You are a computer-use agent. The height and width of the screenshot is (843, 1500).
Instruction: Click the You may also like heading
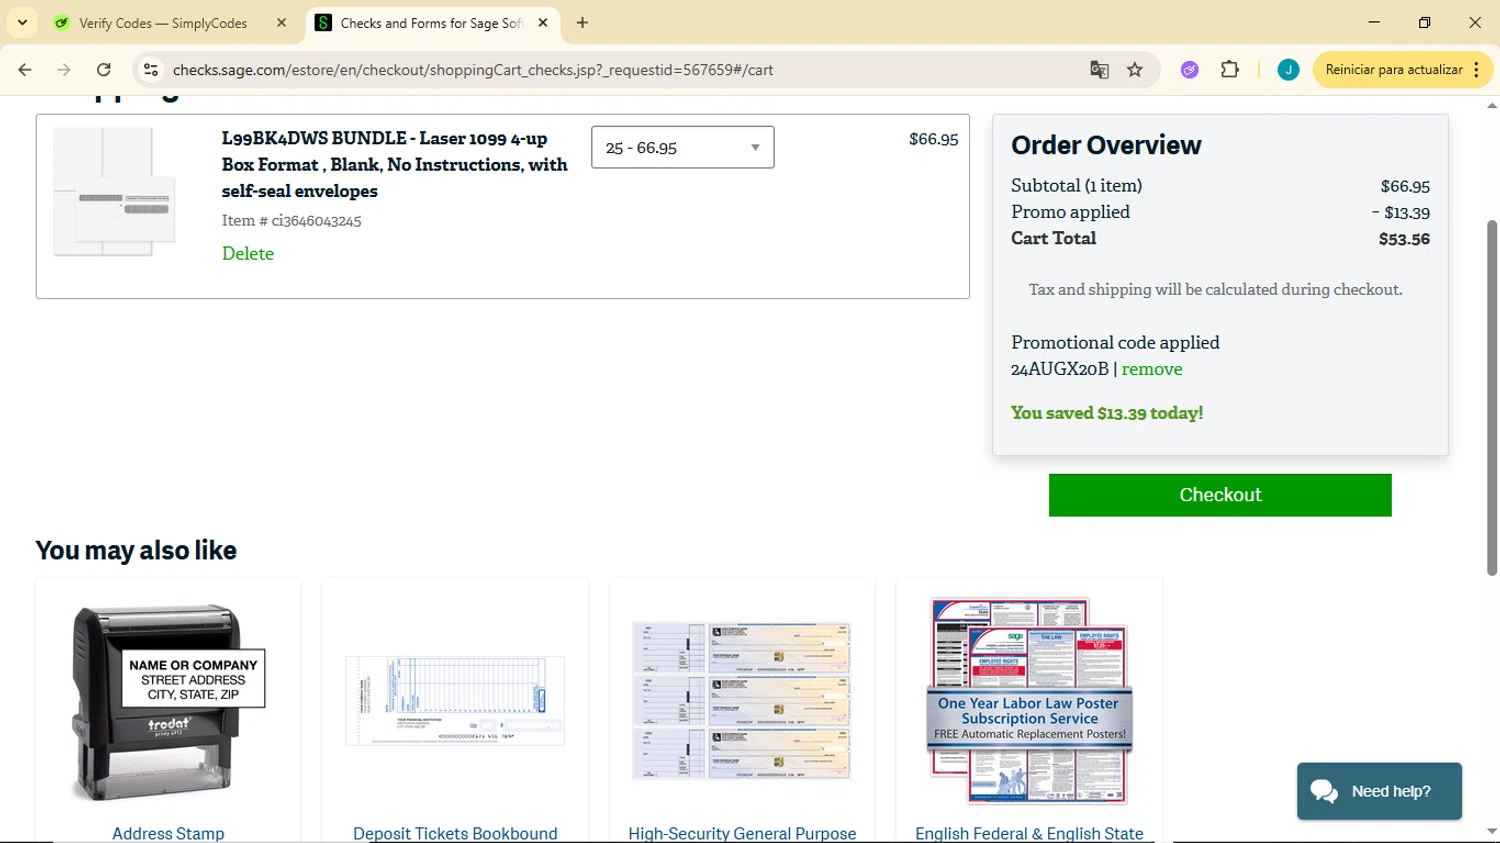click(136, 550)
